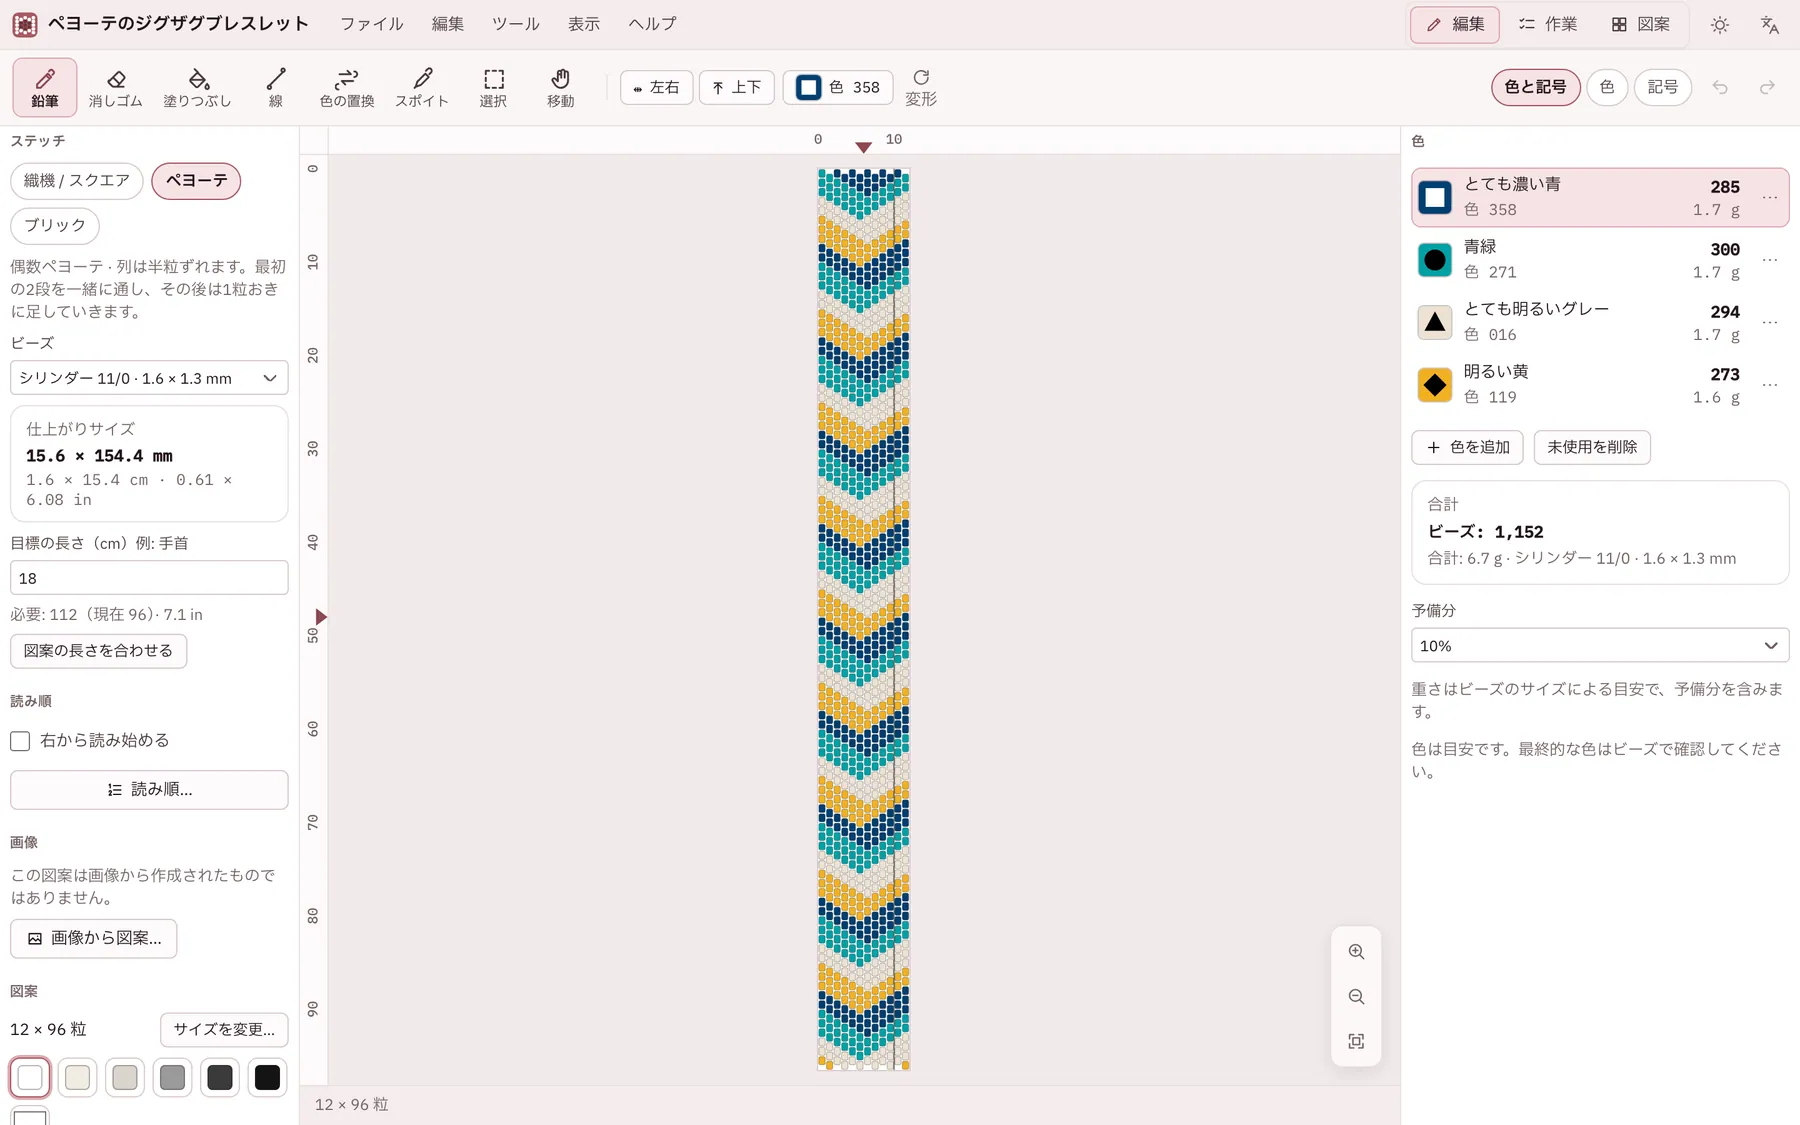This screenshot has height=1125, width=1800.
Task: Open the ヘルプ menu
Action: 652,24
